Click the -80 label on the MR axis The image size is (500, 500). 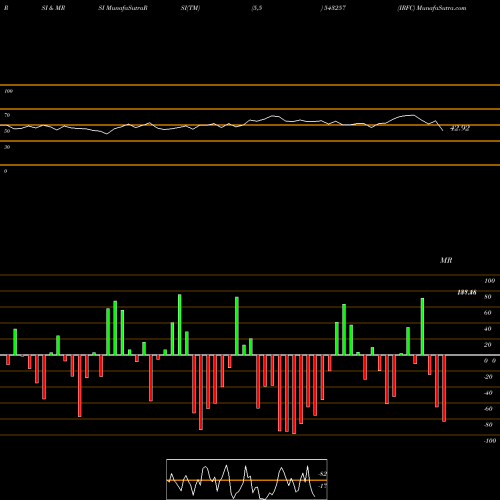tap(488, 425)
